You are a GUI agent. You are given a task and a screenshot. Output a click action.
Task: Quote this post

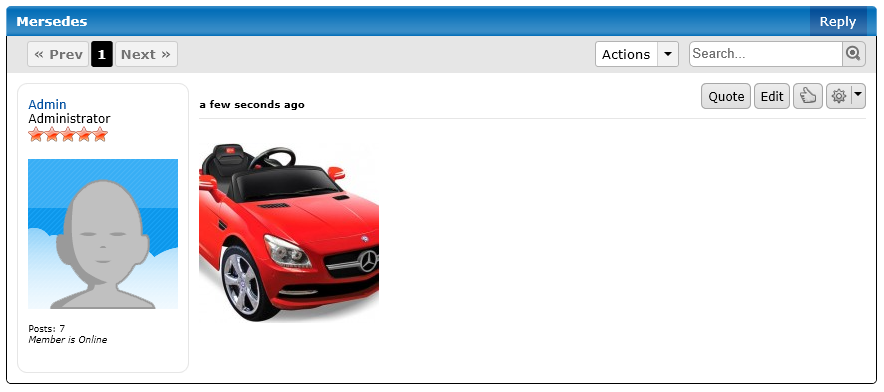pos(726,96)
